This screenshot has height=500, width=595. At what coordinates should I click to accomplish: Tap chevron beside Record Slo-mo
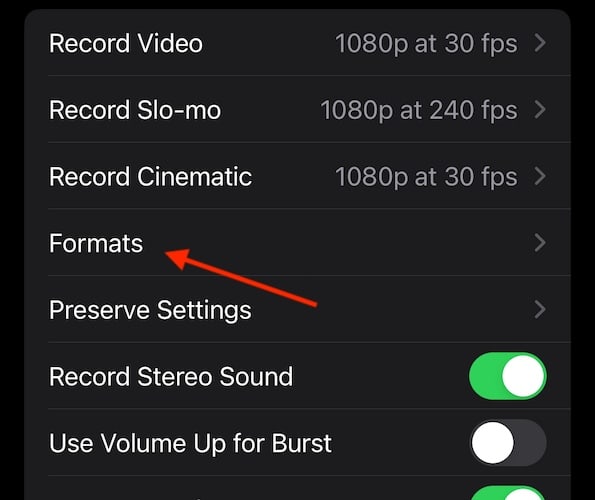click(540, 110)
